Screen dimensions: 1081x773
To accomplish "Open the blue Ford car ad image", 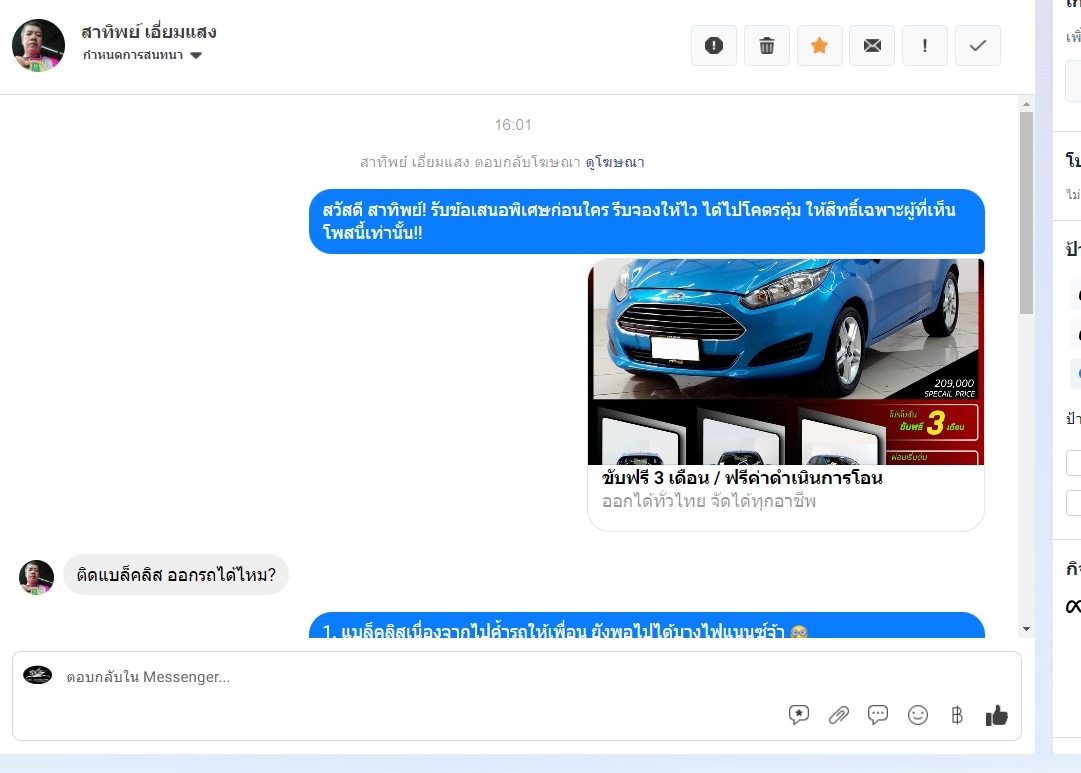I will pyautogui.click(x=786, y=362).
